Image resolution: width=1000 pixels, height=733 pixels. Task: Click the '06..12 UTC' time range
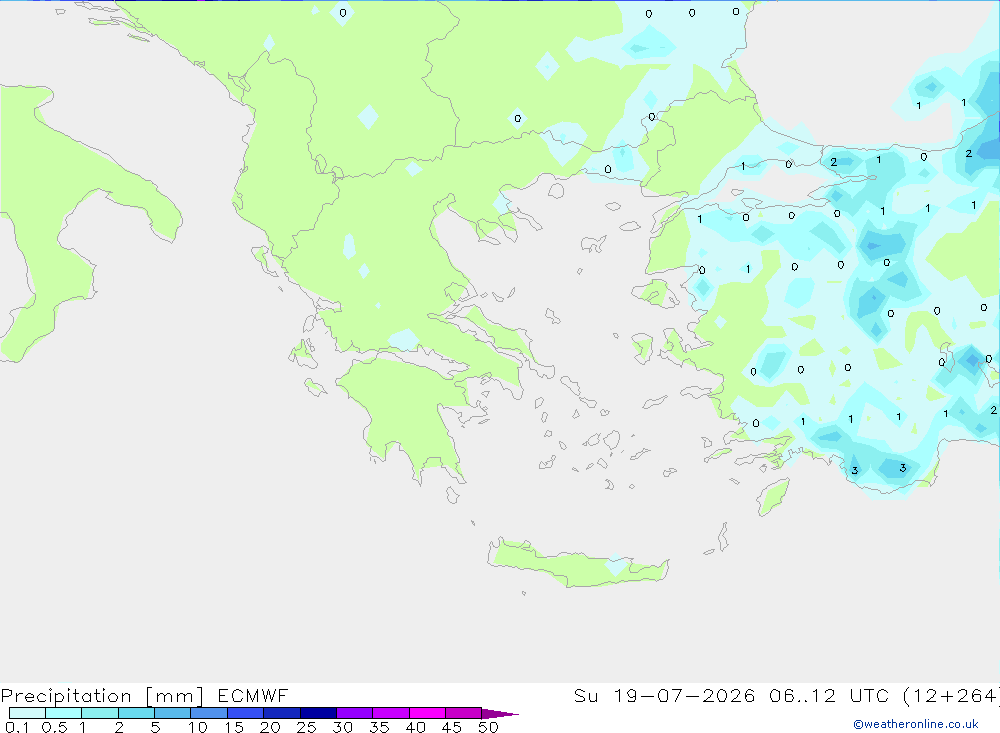coord(828,695)
